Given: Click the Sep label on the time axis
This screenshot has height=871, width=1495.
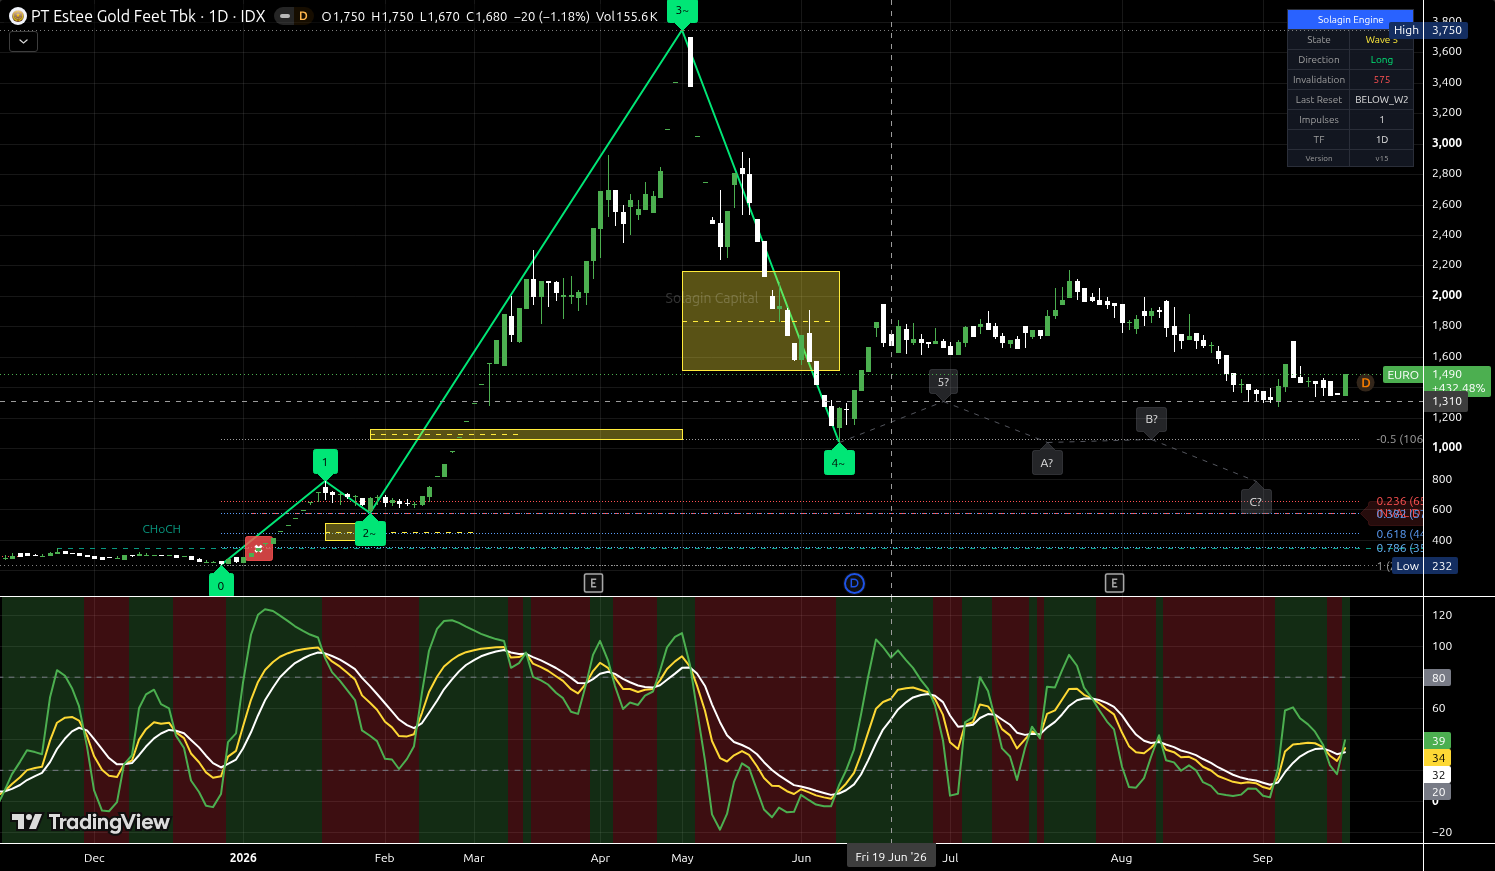Looking at the screenshot, I should (1262, 858).
